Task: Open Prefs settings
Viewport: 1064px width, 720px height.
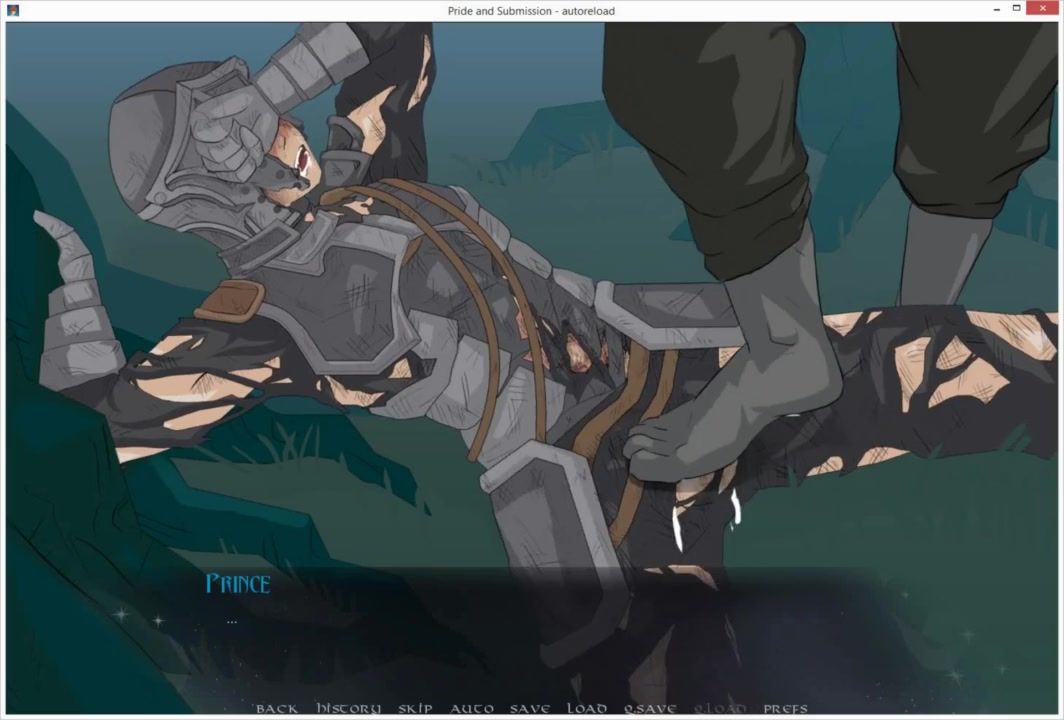Action: [x=785, y=708]
